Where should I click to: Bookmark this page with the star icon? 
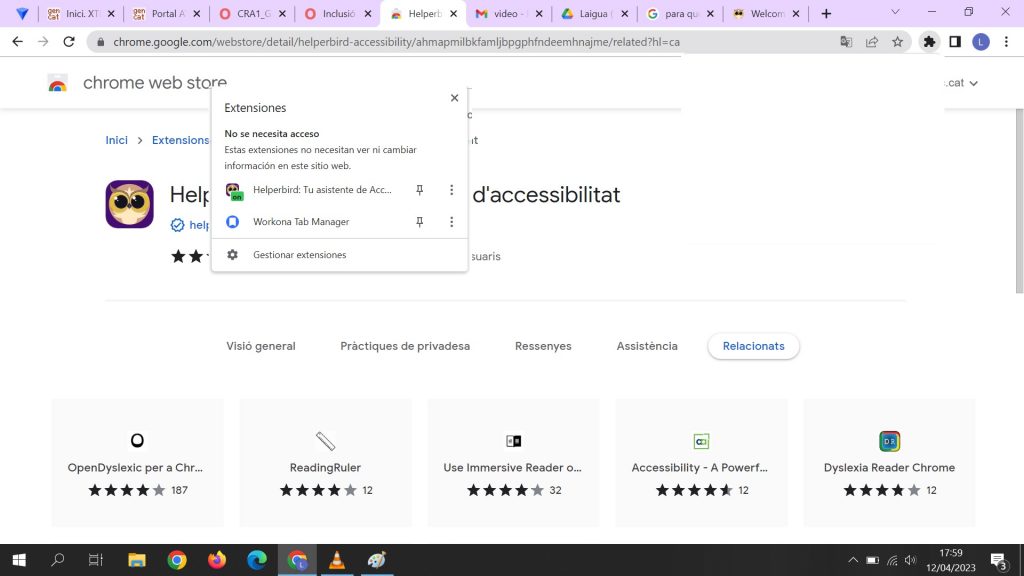[x=898, y=42]
